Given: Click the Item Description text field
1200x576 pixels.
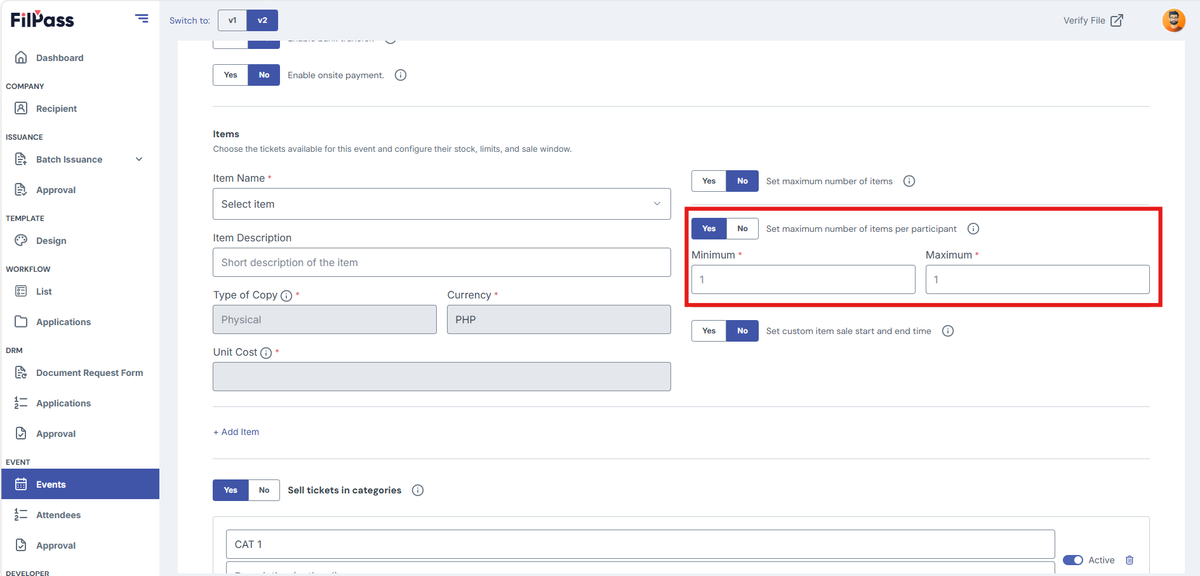Looking at the screenshot, I should pyautogui.click(x=442, y=263).
